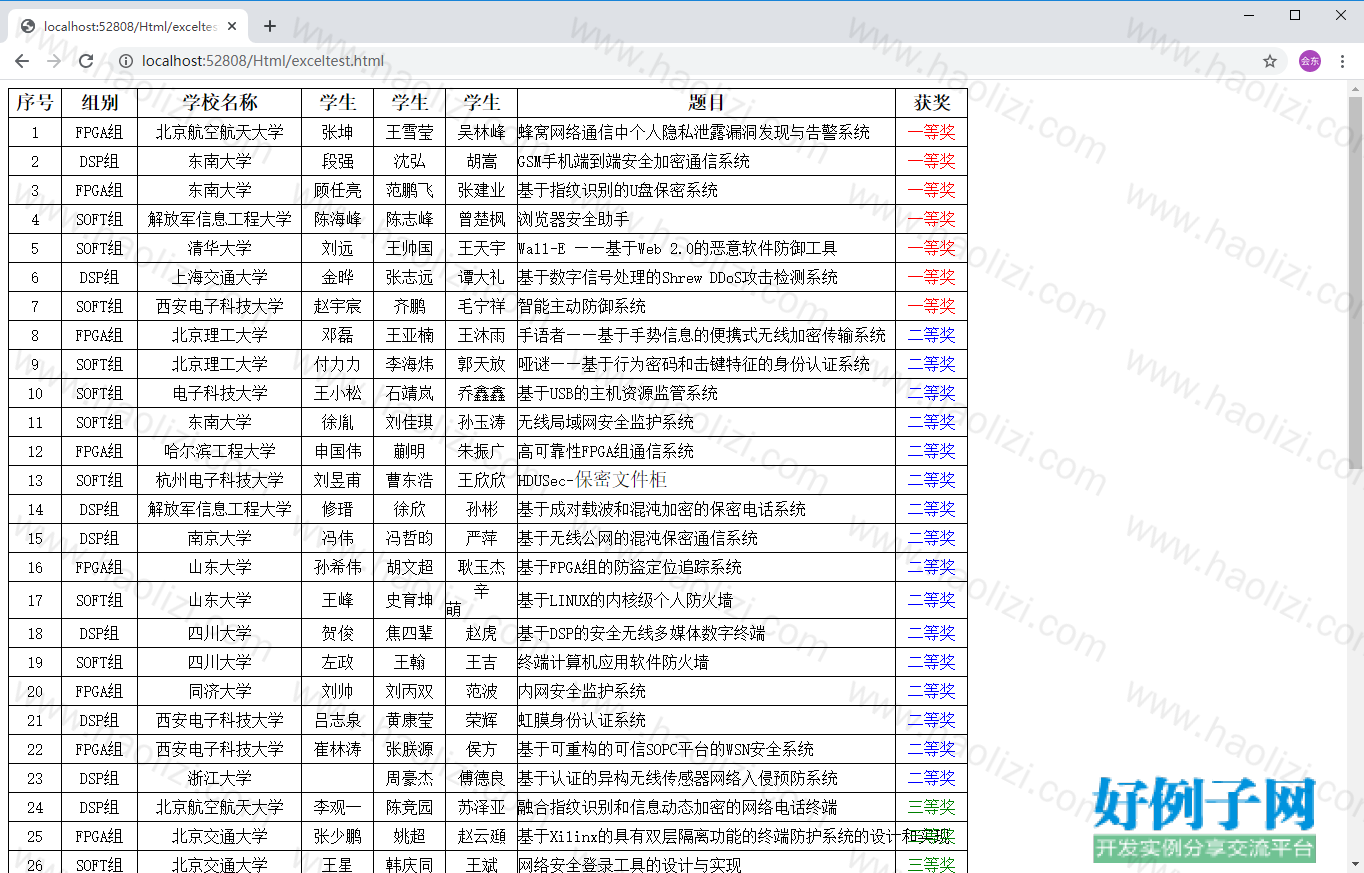The width and height of the screenshot is (1364, 873).
Task: Click 浙江大学 cell
Action: tap(220, 778)
